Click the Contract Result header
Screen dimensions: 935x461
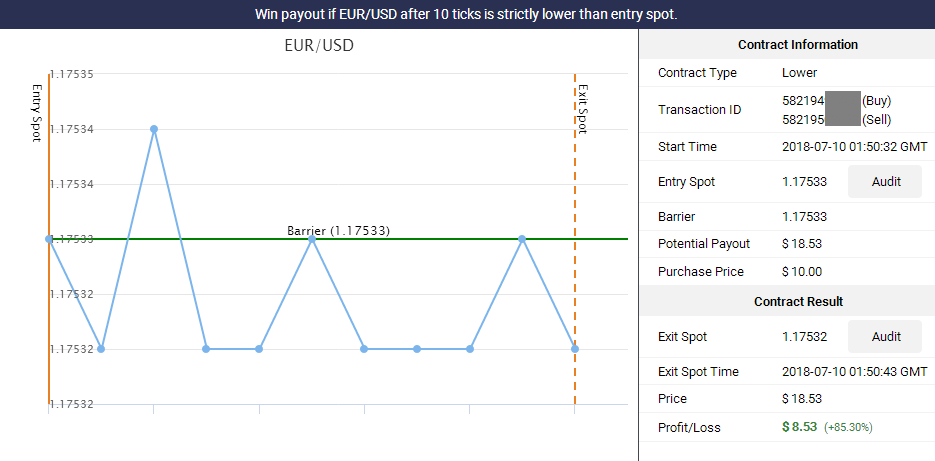[x=798, y=302]
